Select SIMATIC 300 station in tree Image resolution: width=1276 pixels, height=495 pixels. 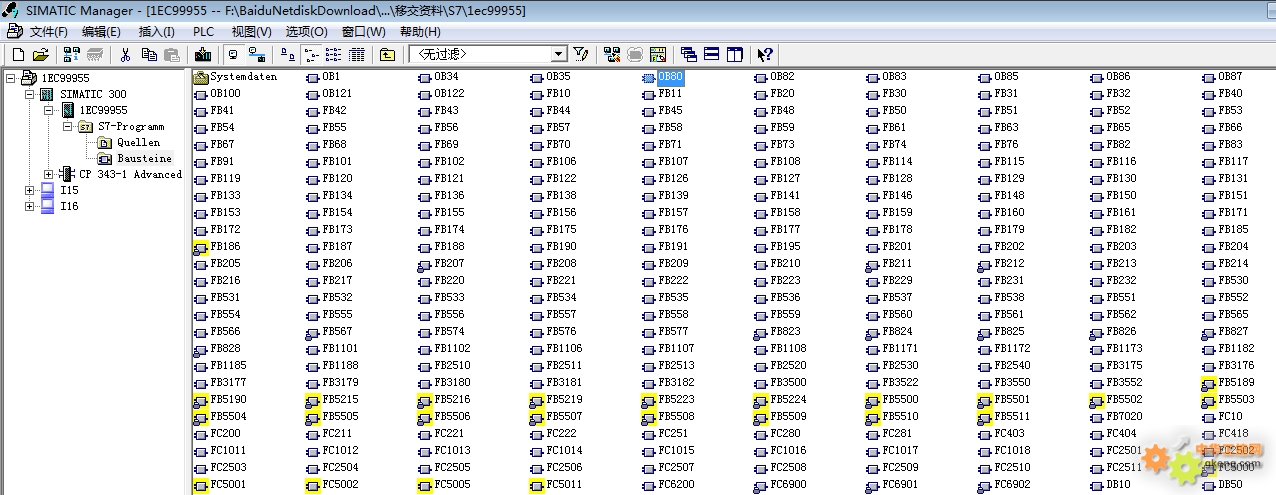(x=92, y=94)
